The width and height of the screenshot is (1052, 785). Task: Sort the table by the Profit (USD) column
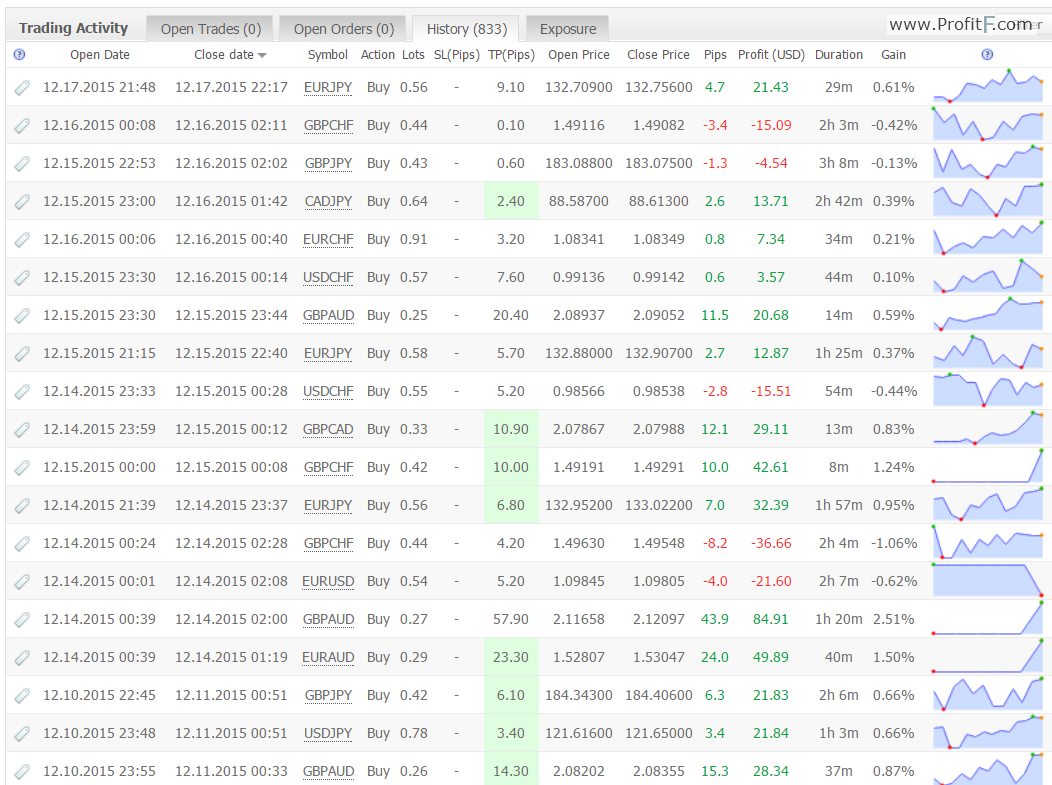click(x=771, y=55)
